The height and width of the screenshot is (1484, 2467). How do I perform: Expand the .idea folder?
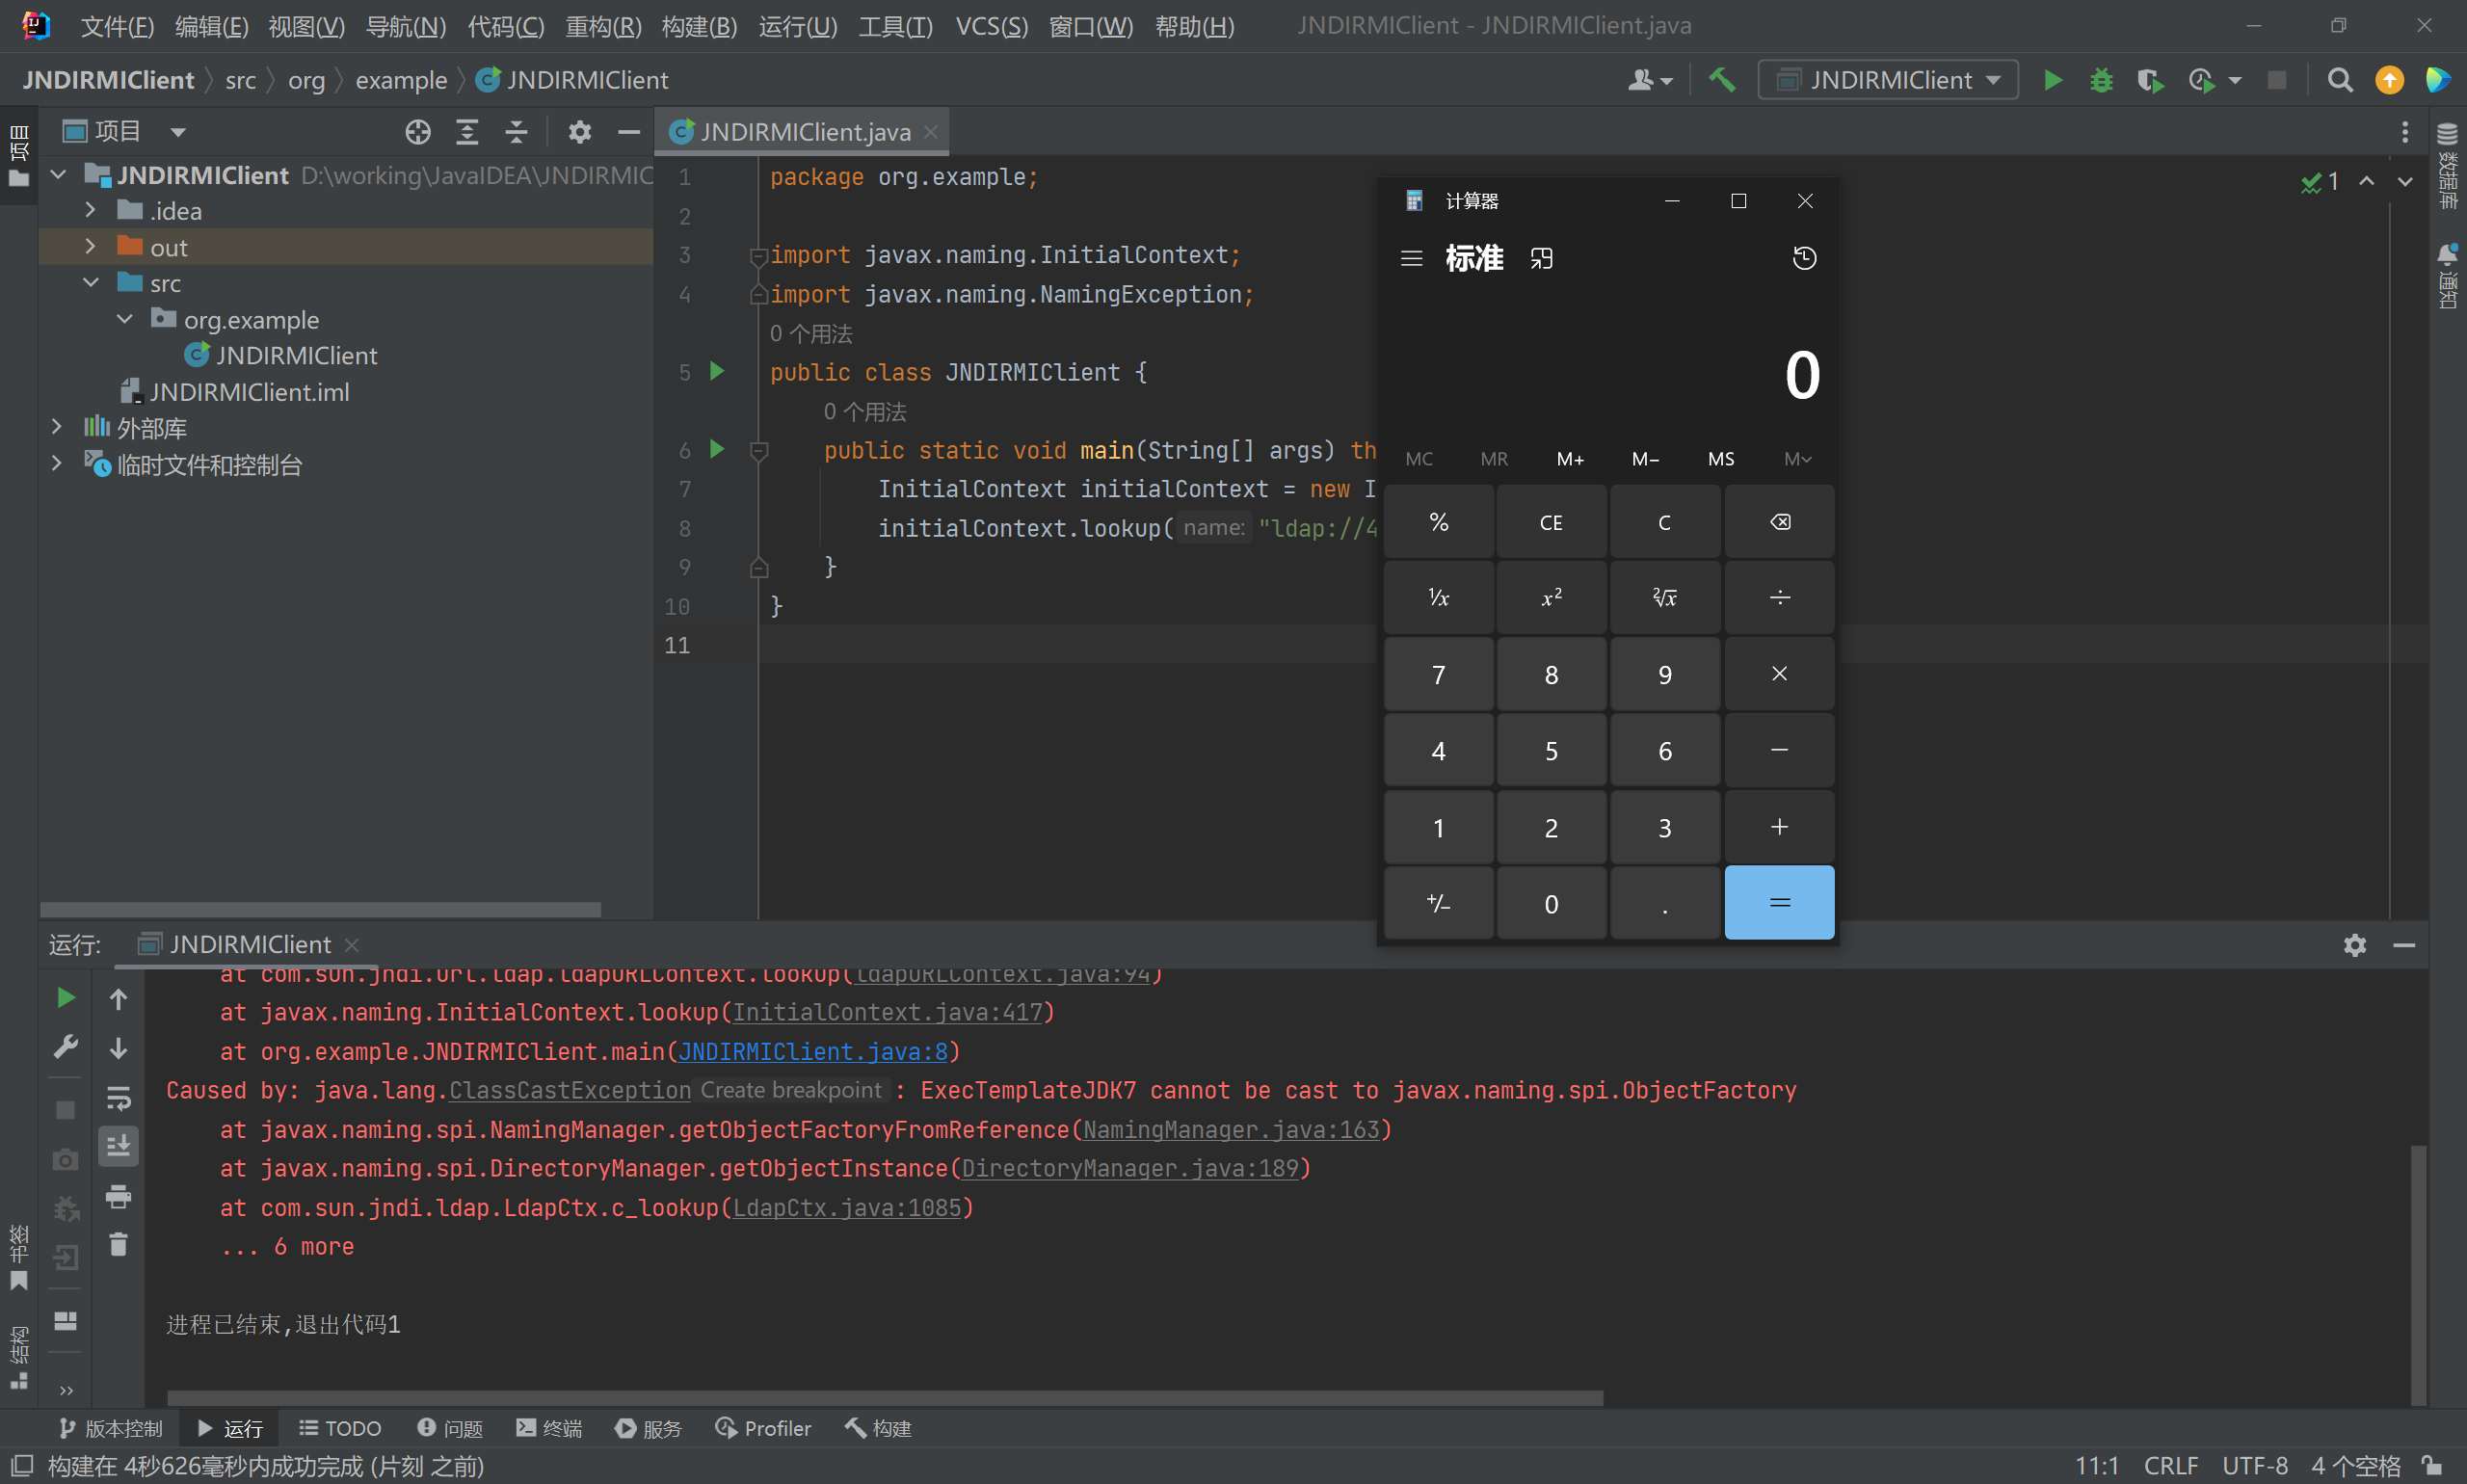(x=90, y=210)
